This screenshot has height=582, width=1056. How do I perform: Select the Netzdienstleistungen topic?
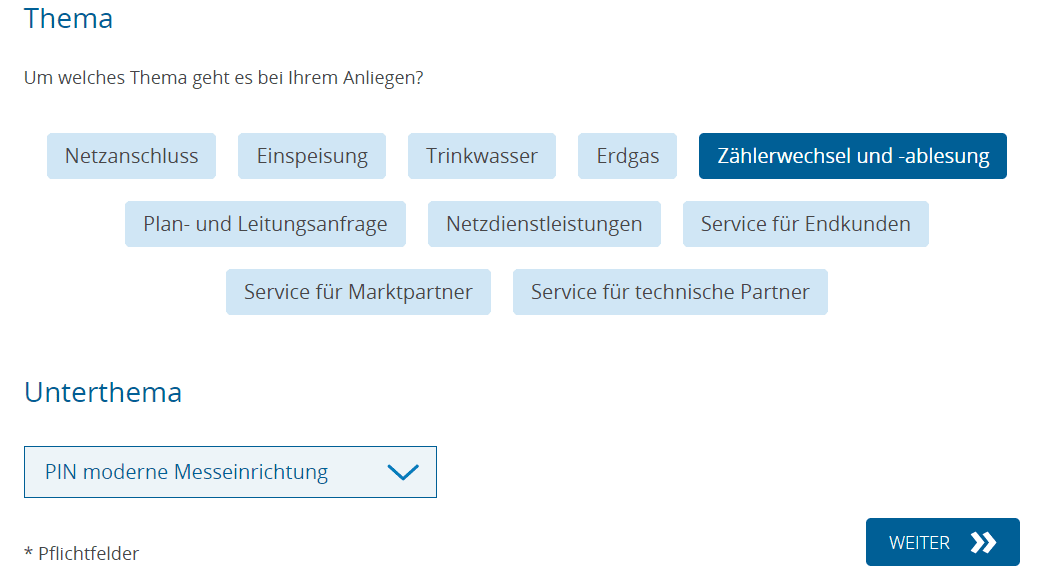coord(544,224)
